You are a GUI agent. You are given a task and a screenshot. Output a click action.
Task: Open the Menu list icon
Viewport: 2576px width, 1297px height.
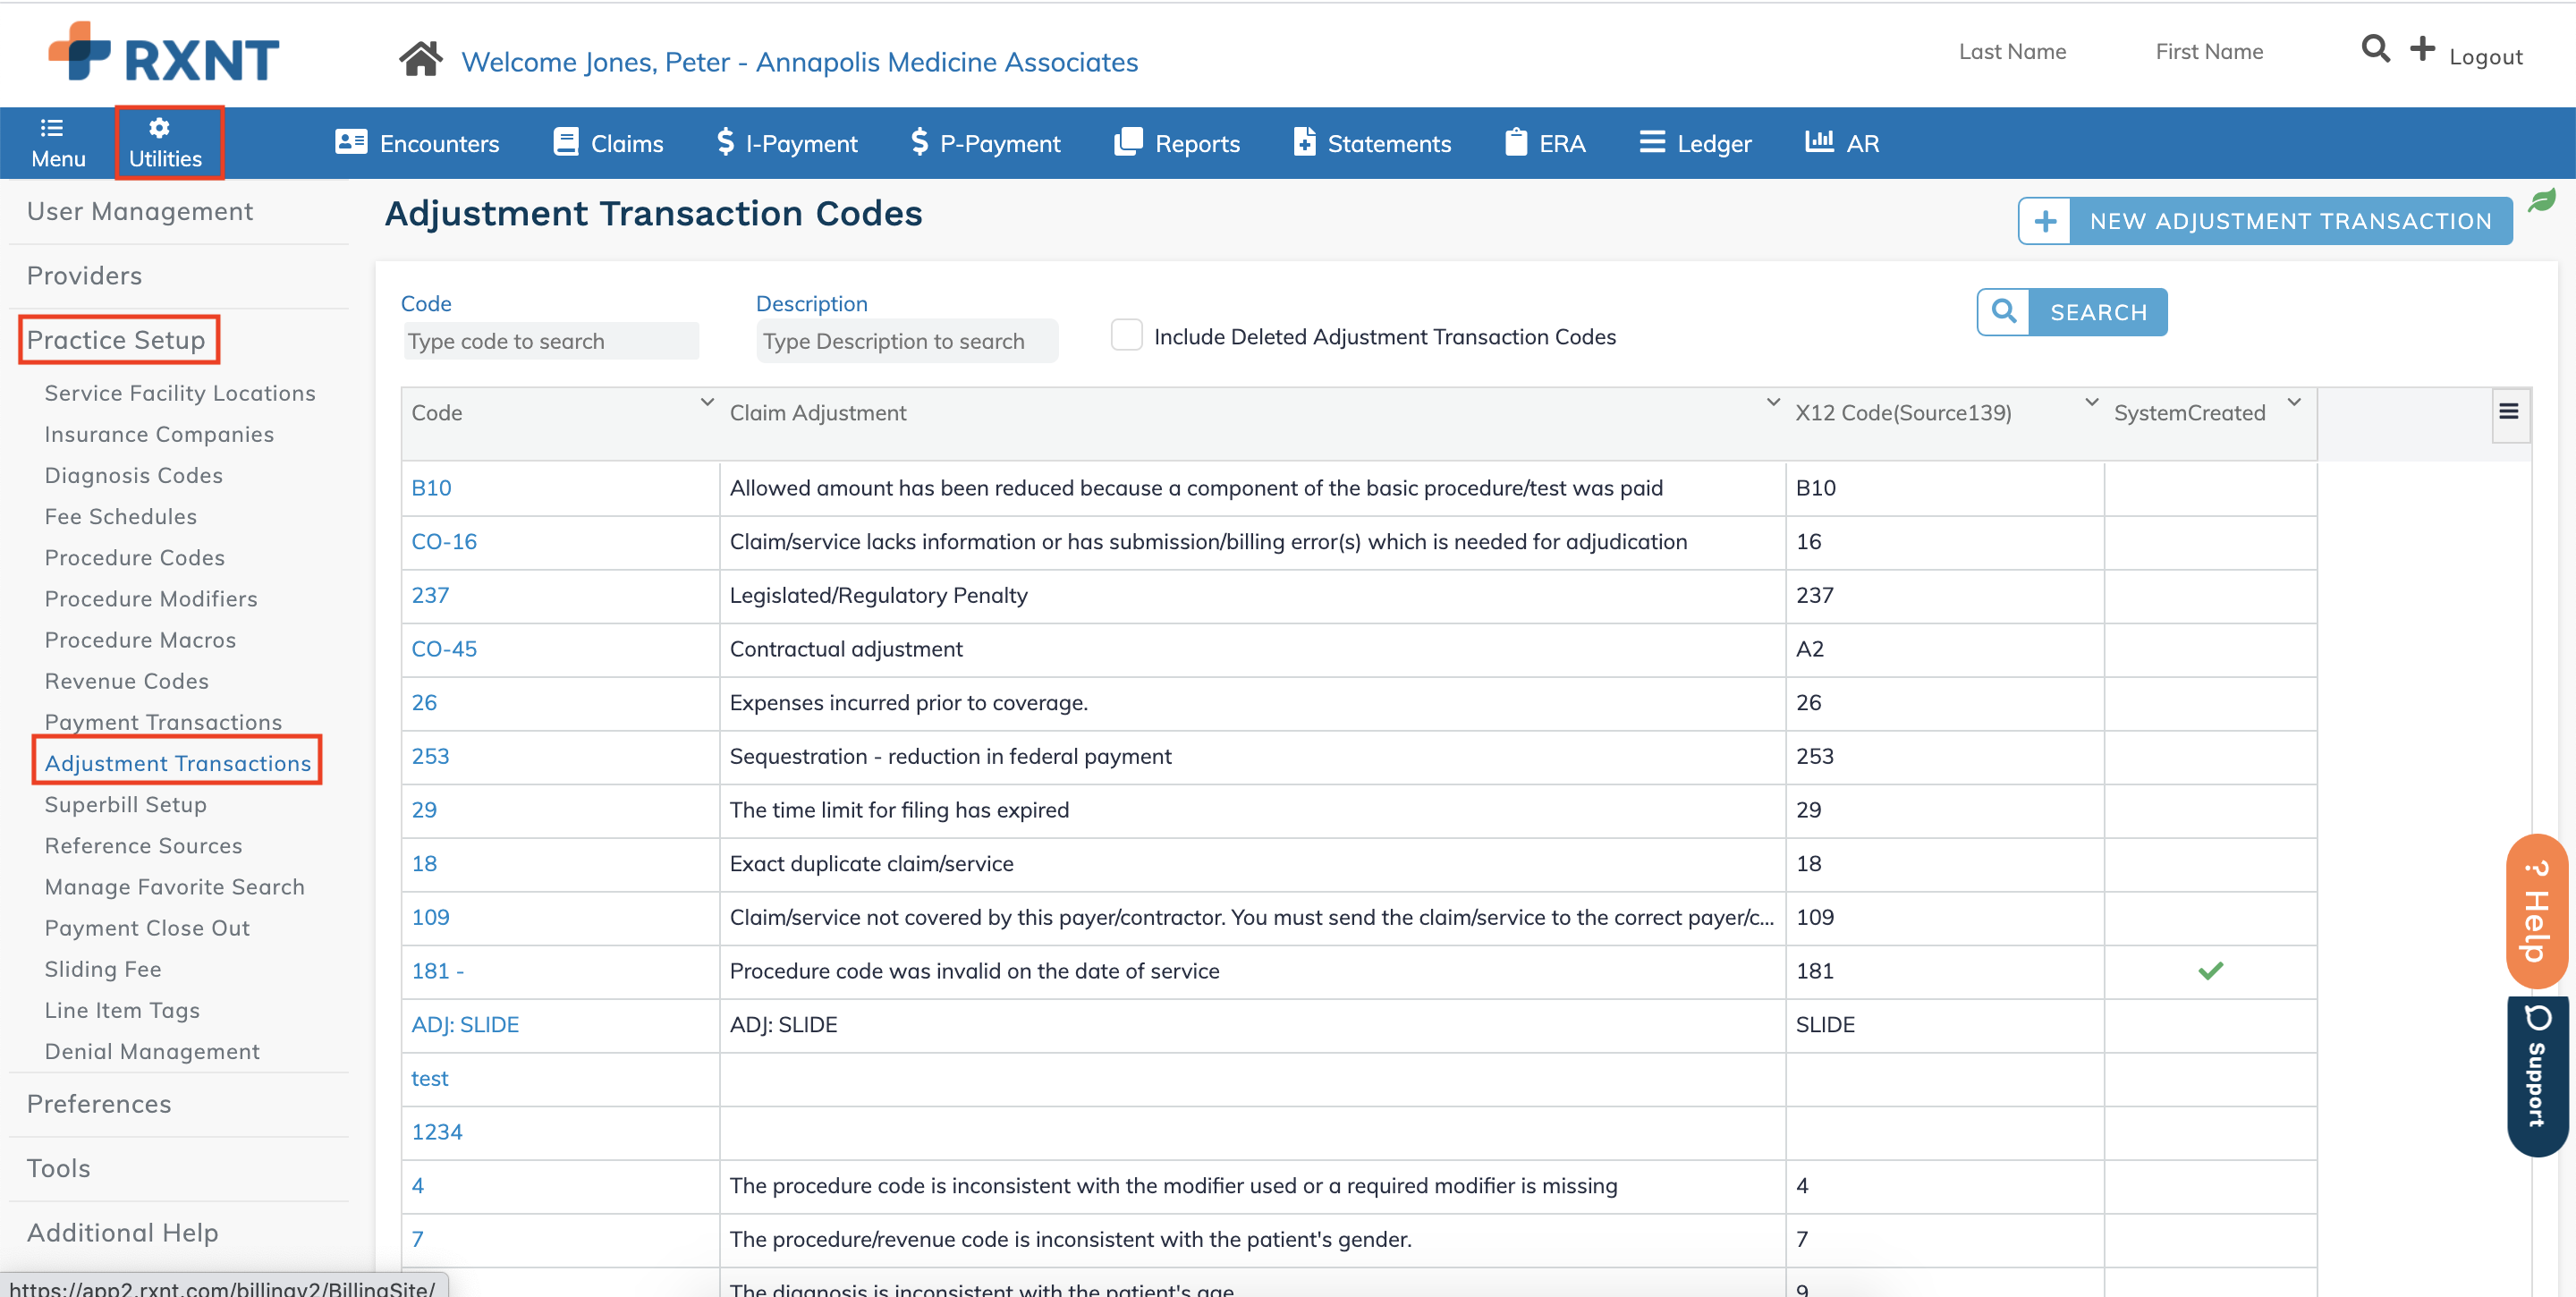51,127
